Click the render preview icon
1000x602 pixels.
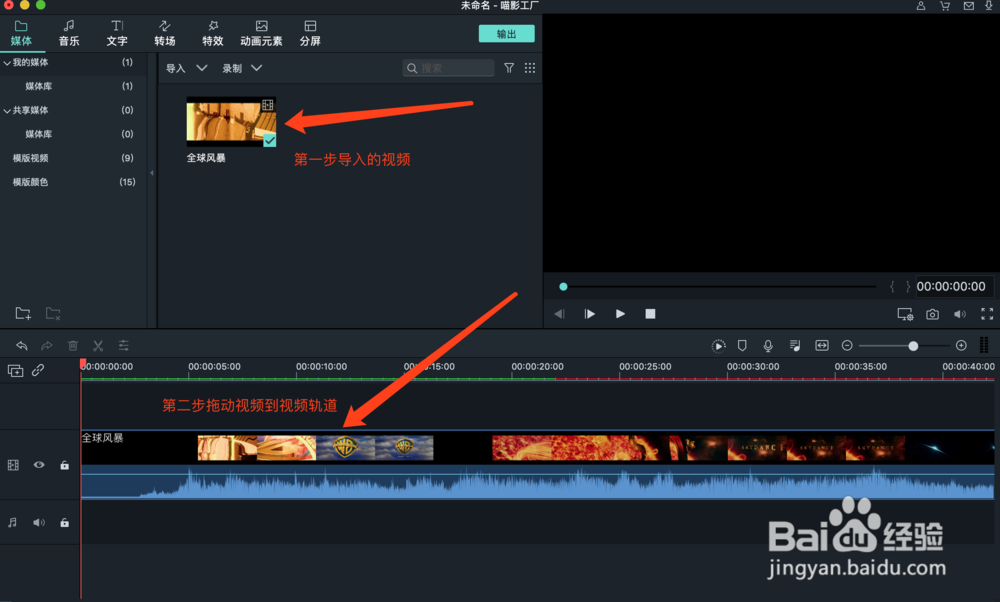[718, 346]
